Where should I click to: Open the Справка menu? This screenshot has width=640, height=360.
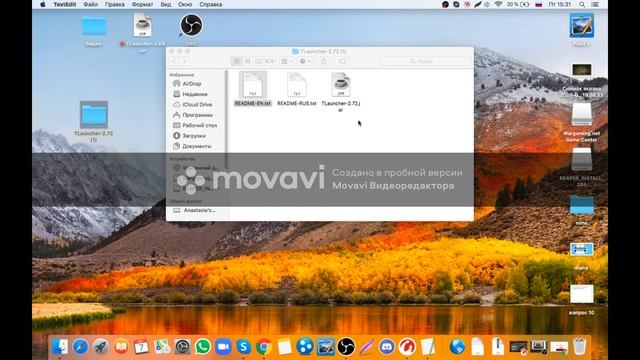click(211, 4)
